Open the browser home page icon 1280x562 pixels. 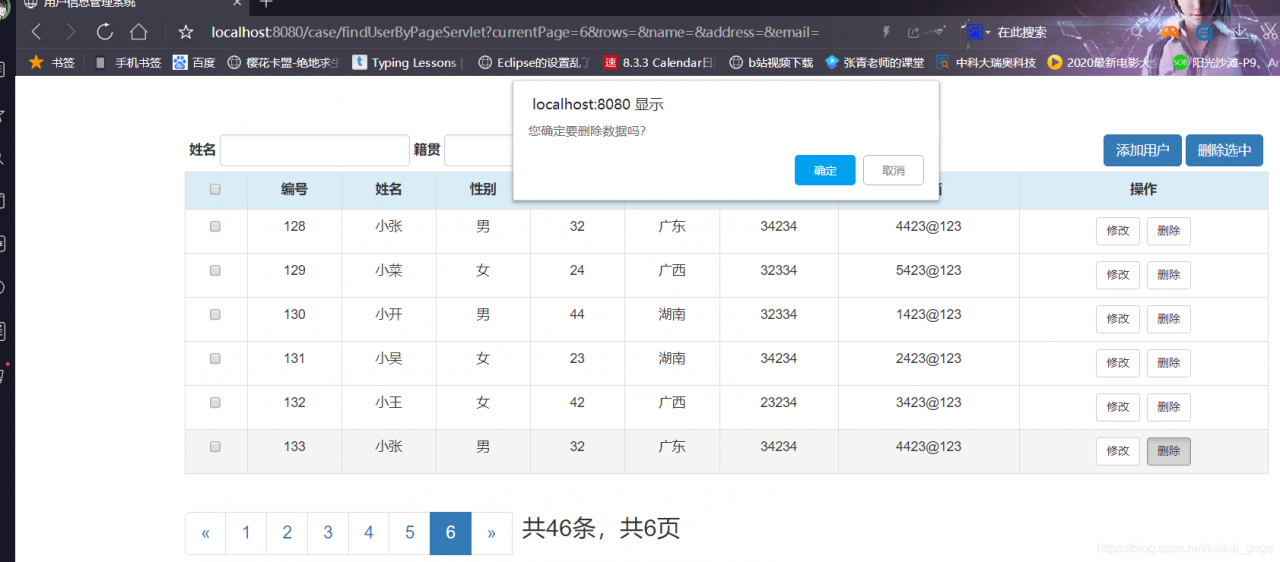(x=139, y=32)
